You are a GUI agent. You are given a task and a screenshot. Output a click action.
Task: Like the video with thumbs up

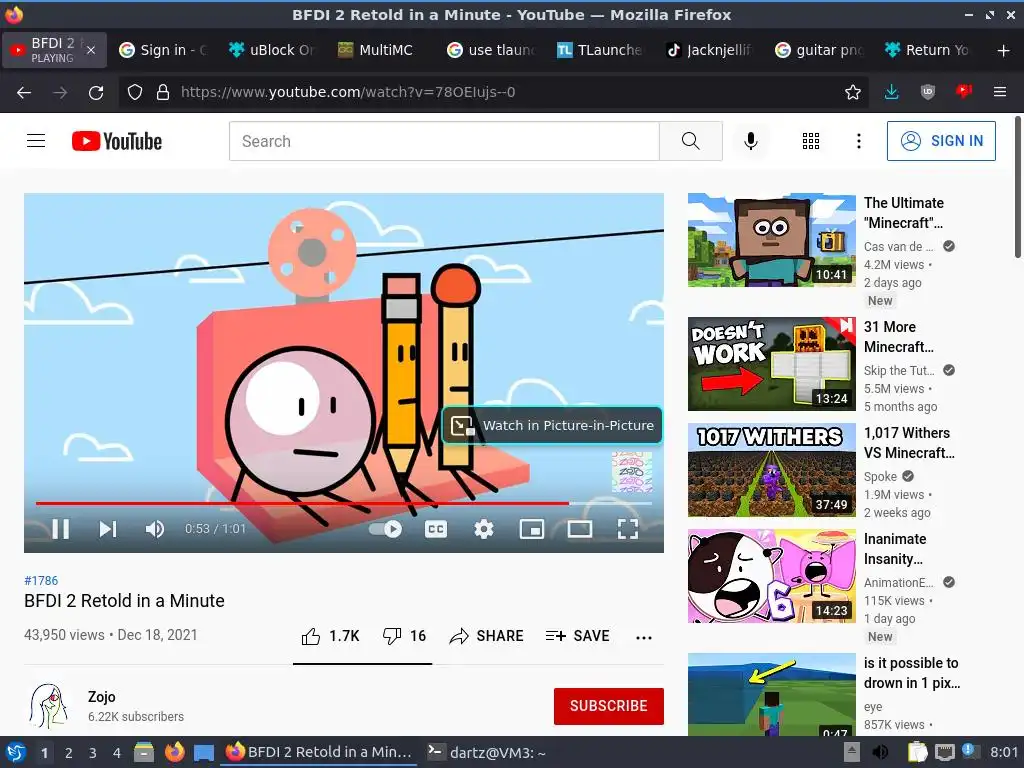point(330,636)
